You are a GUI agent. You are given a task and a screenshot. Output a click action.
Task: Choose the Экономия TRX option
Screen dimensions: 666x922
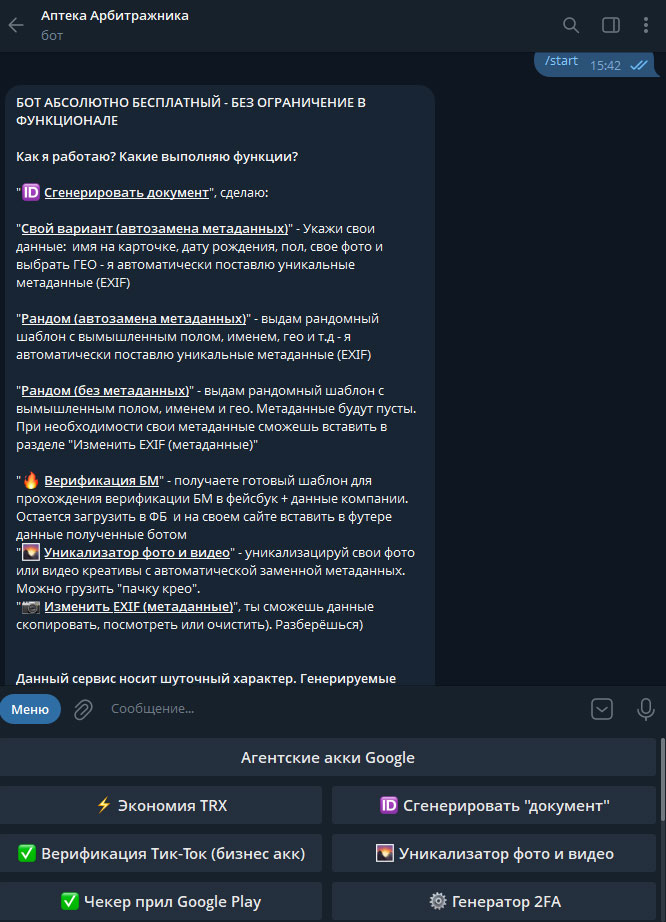point(160,805)
